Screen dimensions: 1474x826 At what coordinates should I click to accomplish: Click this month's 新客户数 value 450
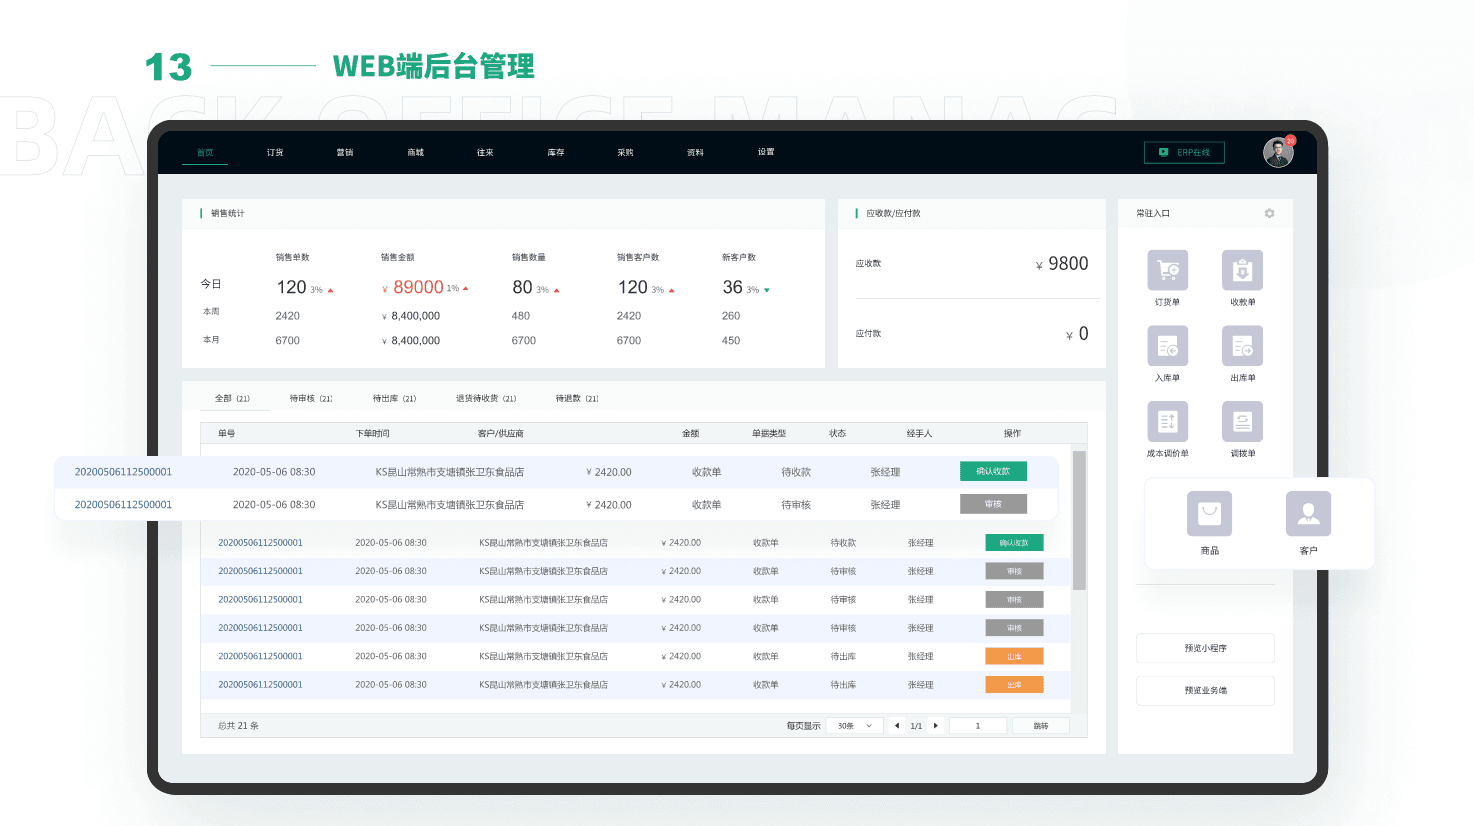point(731,341)
